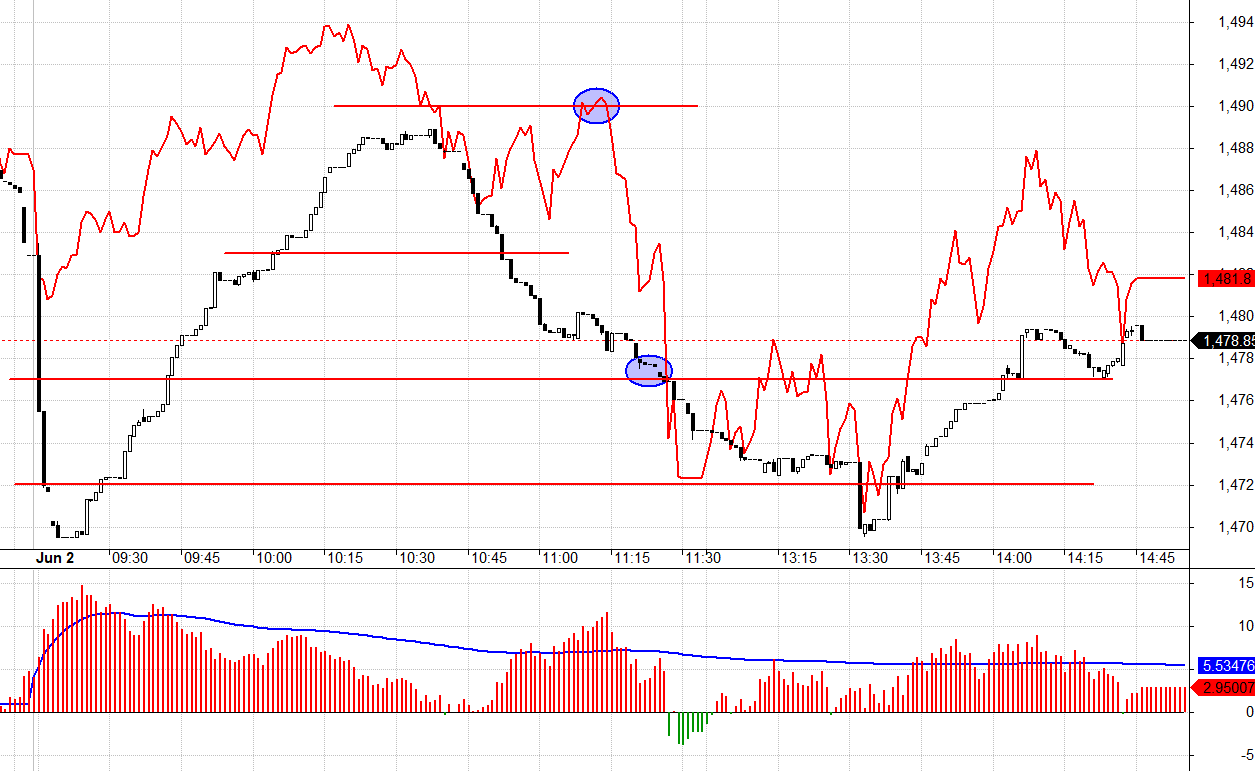Click the 09:45 time axis label
1255x771 pixels.
click(x=202, y=558)
